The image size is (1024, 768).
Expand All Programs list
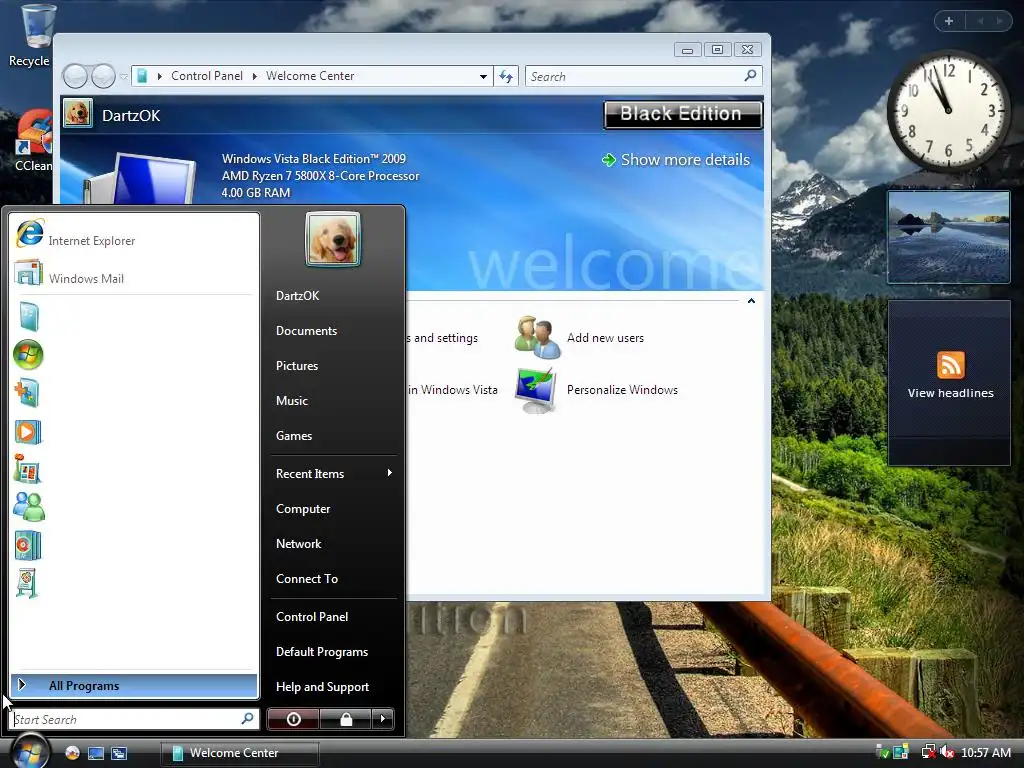(134, 686)
